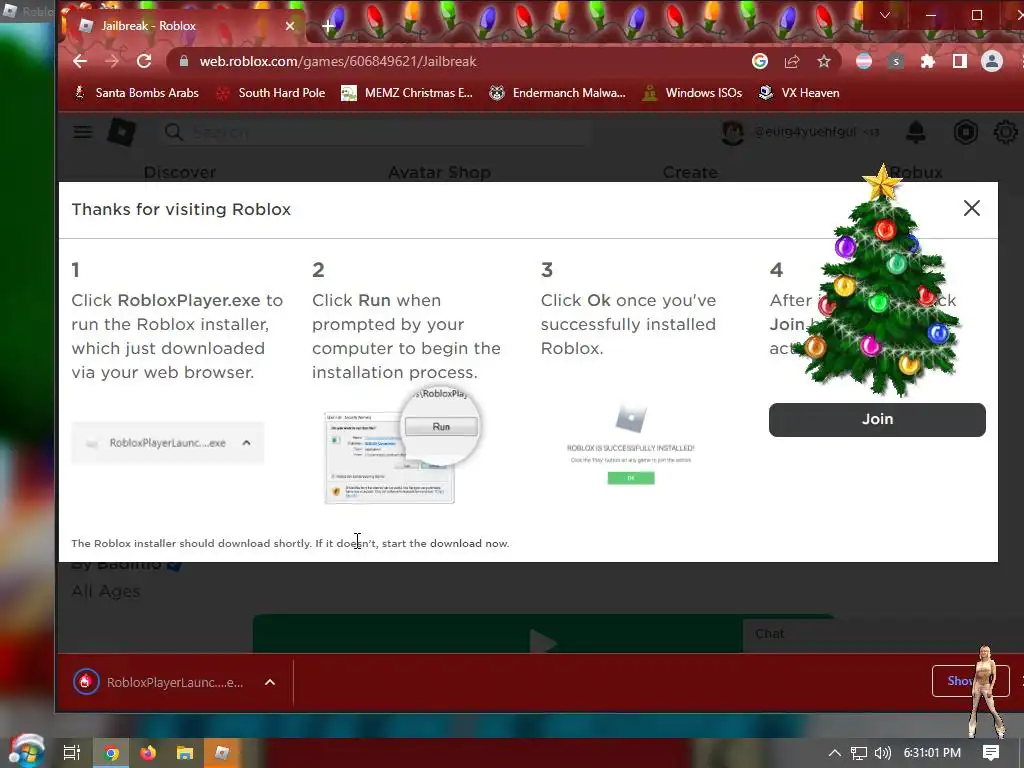Toggle the browser side panel icon
Viewport: 1024px width, 768px height.
959,61
